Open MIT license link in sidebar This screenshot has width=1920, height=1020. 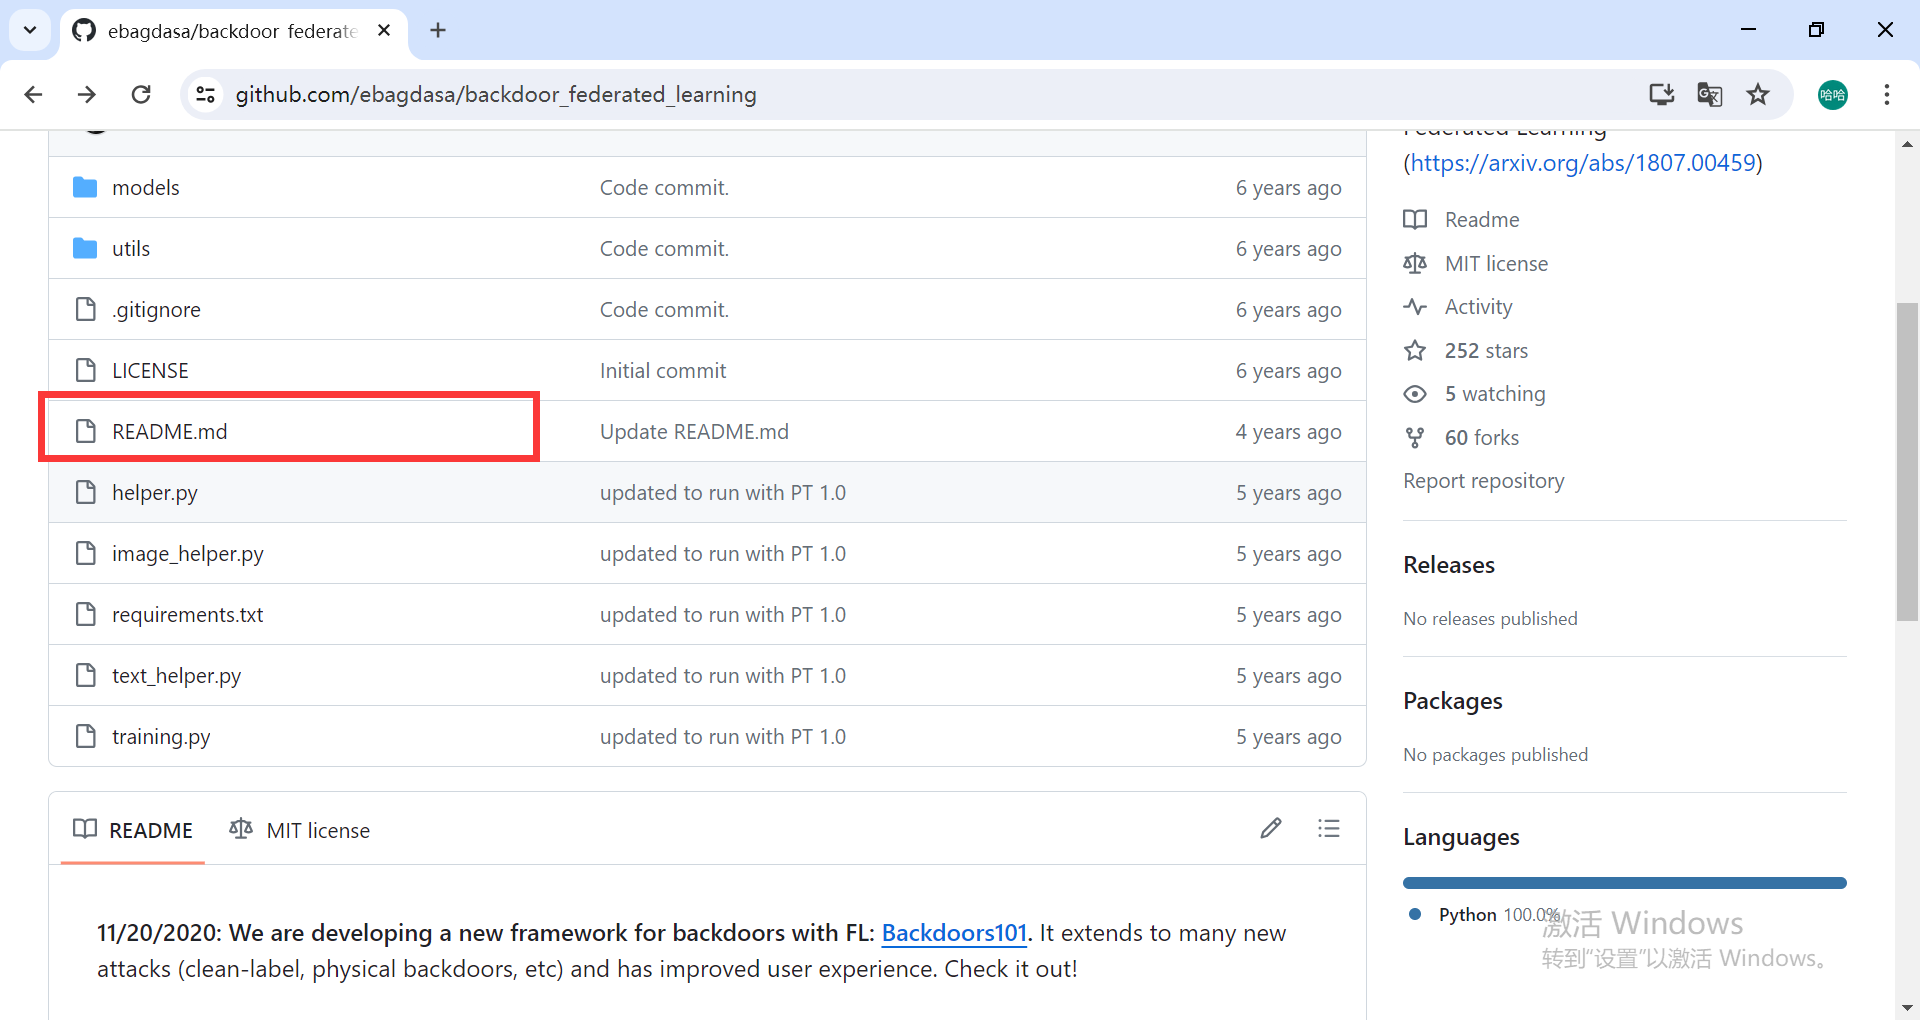click(x=1476, y=264)
